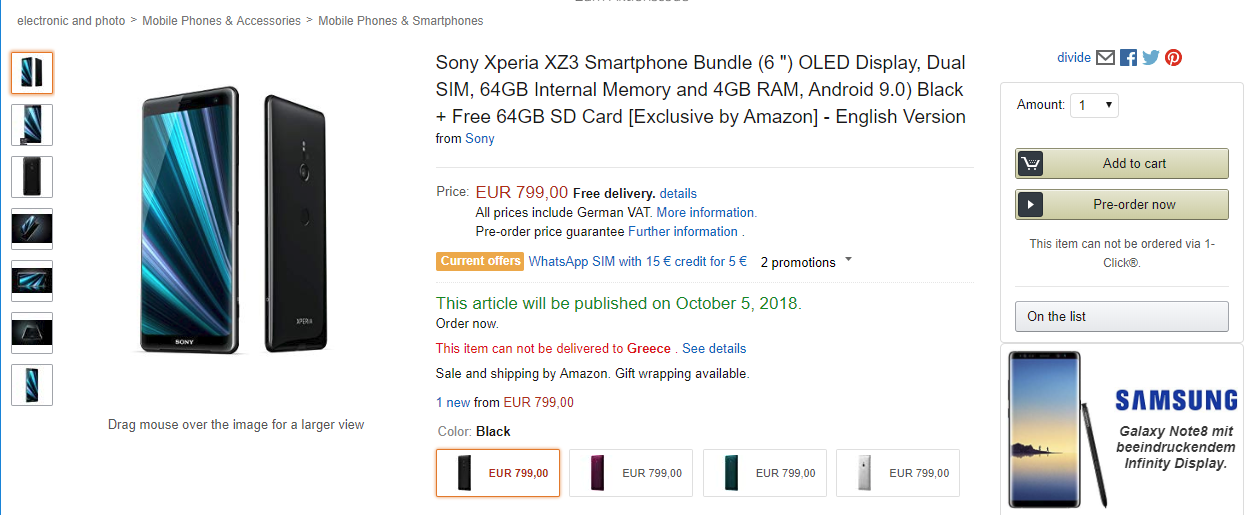
Task: Open WhatsApp SIM credit offer link
Action: 638,261
